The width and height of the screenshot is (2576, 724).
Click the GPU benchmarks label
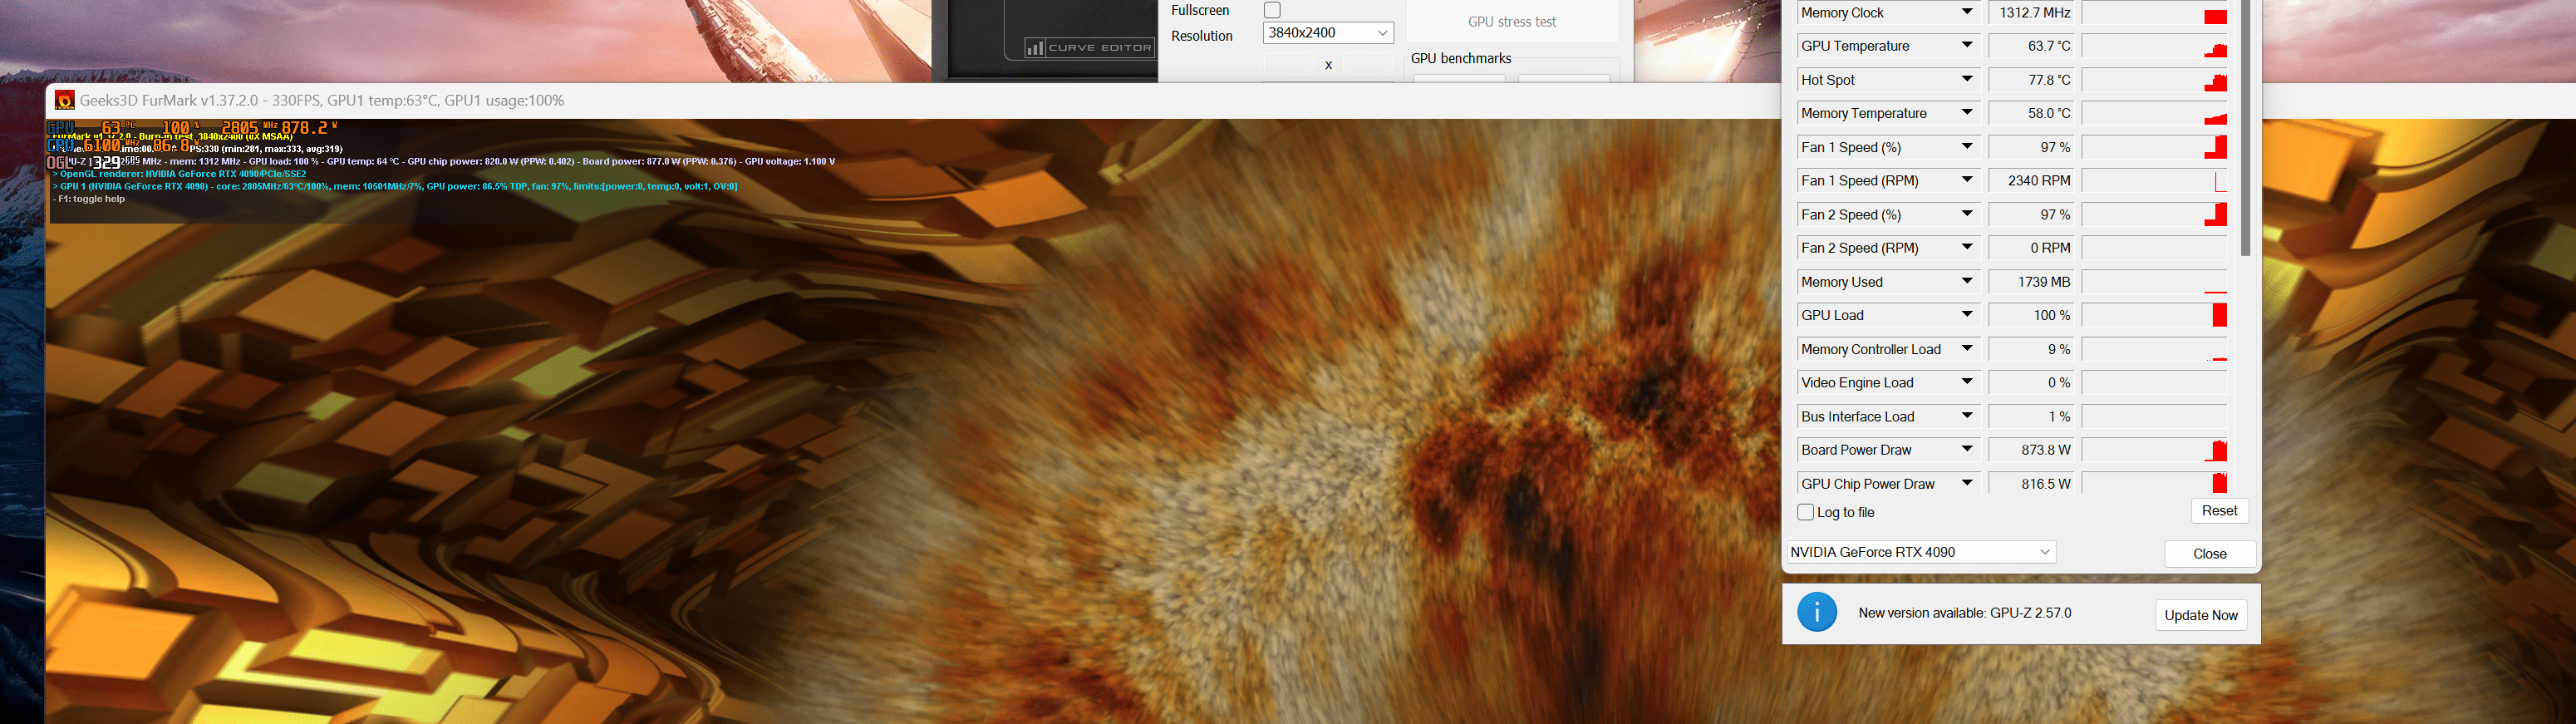tap(1460, 58)
